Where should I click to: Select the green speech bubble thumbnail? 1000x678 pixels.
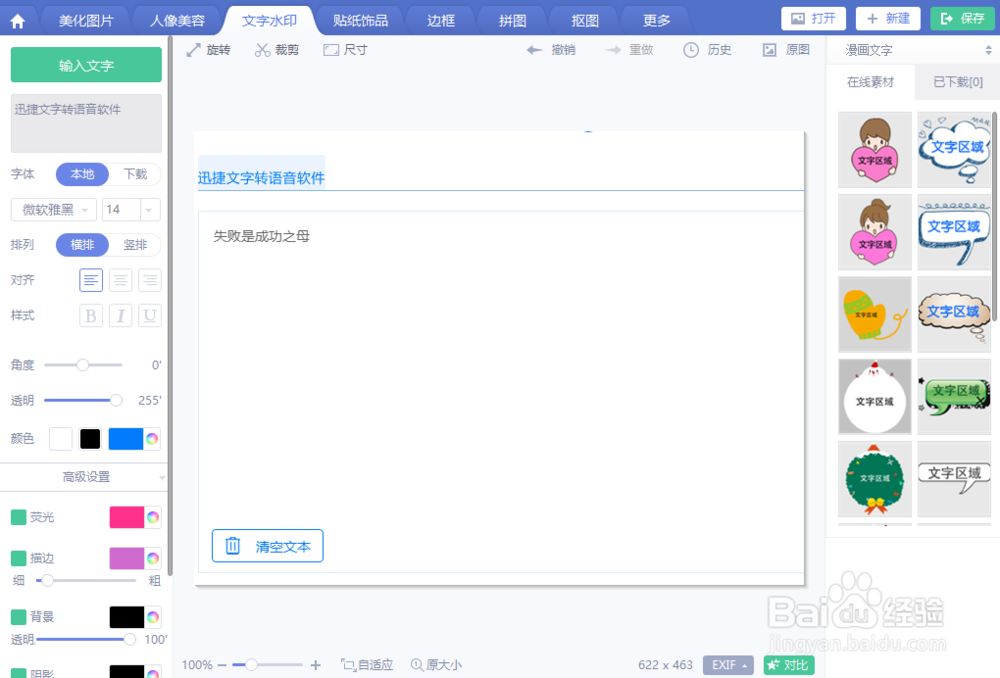coord(954,396)
